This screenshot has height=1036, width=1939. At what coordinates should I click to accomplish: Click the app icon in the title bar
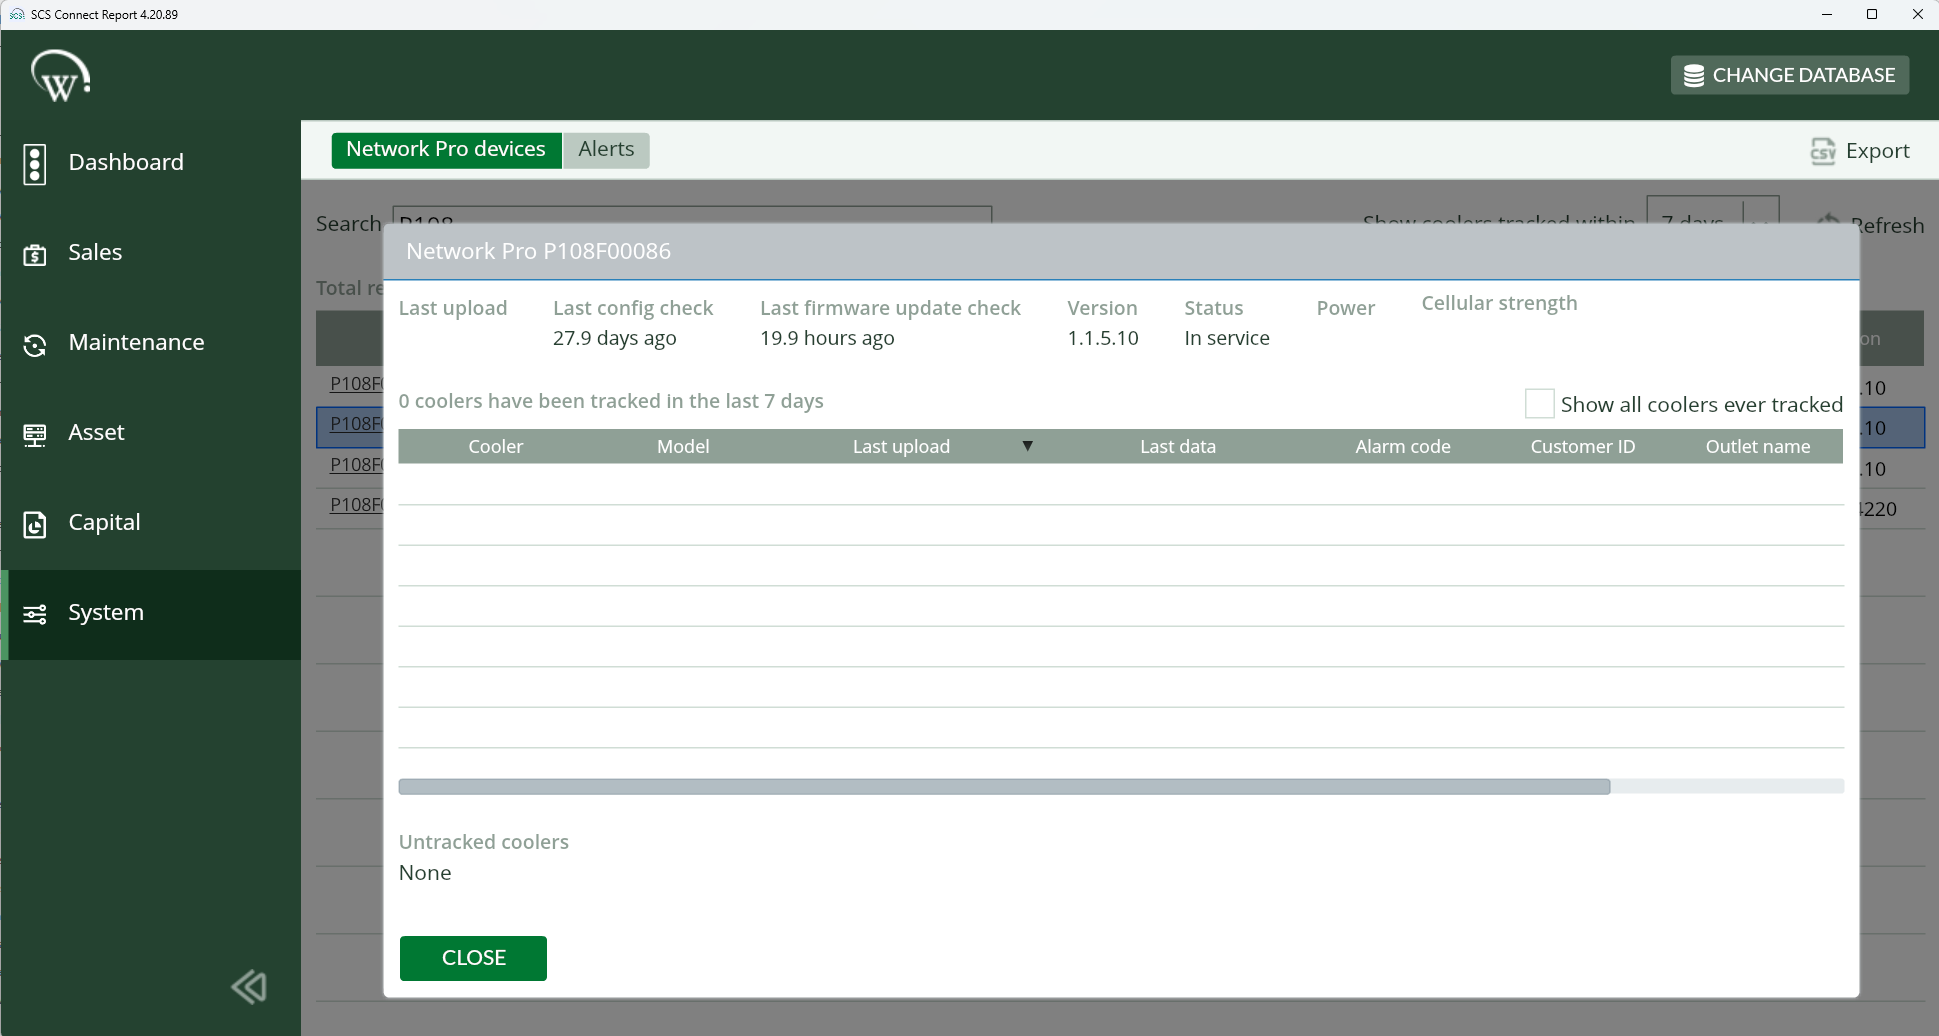16,14
